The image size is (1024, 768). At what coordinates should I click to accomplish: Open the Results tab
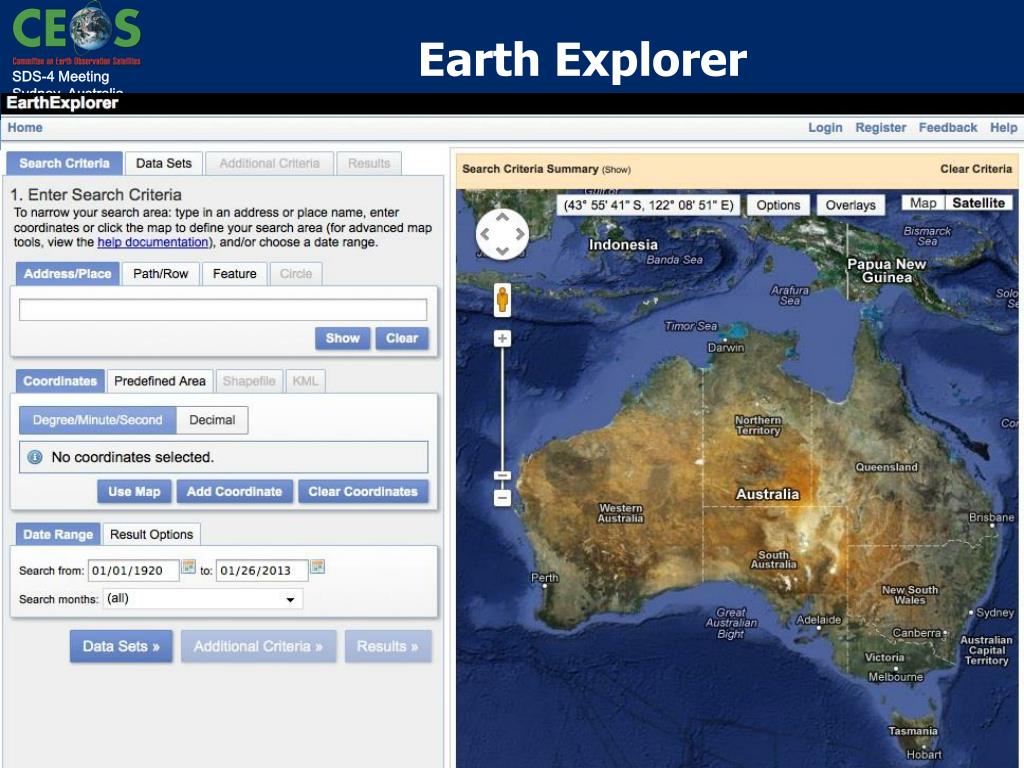point(369,163)
